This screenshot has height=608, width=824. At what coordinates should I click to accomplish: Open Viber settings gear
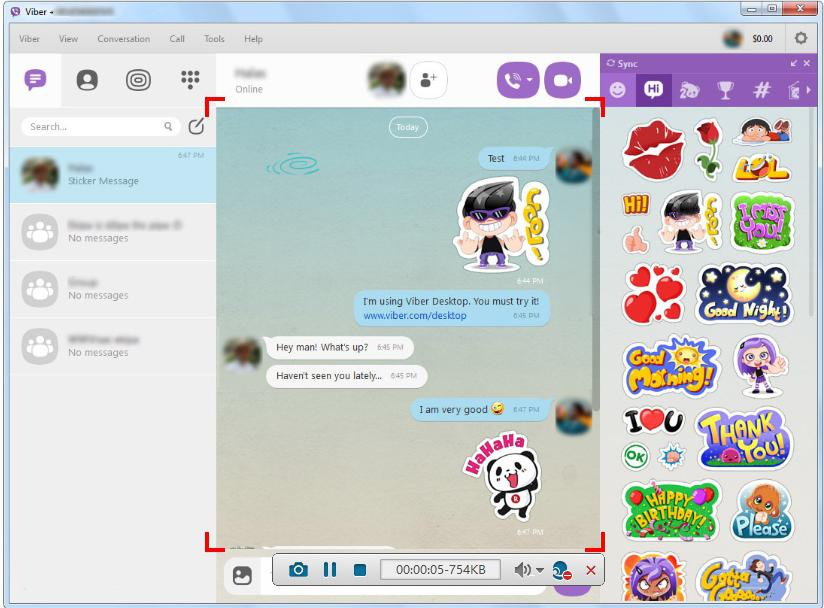pos(799,38)
